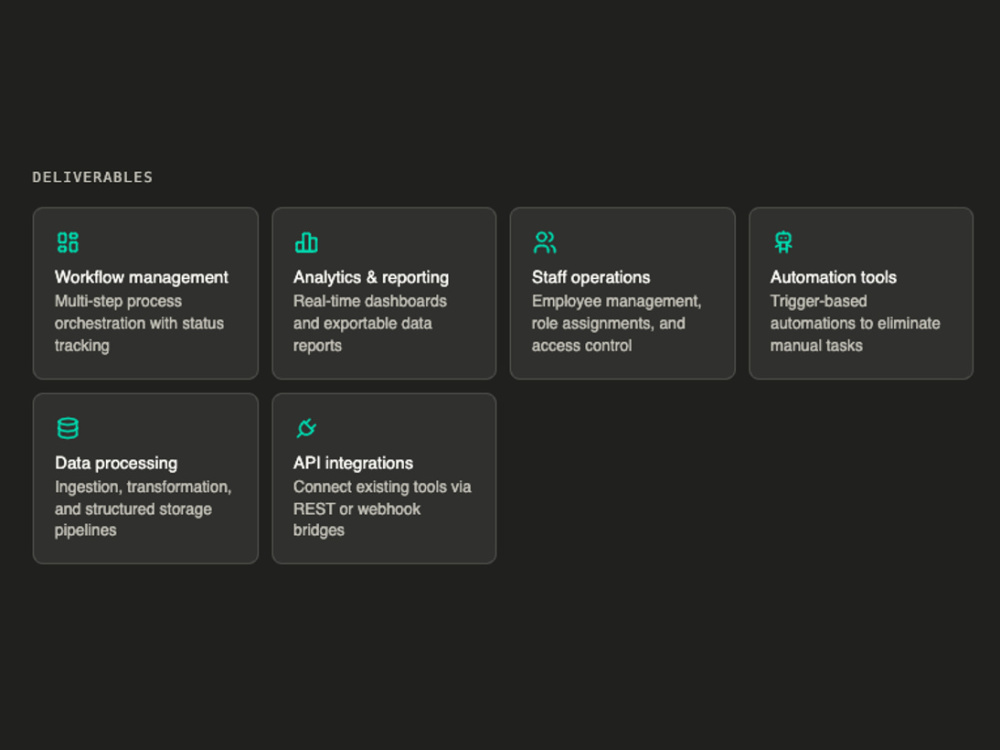Open the Automation tools title
This screenshot has width=1000, height=750.
833,277
